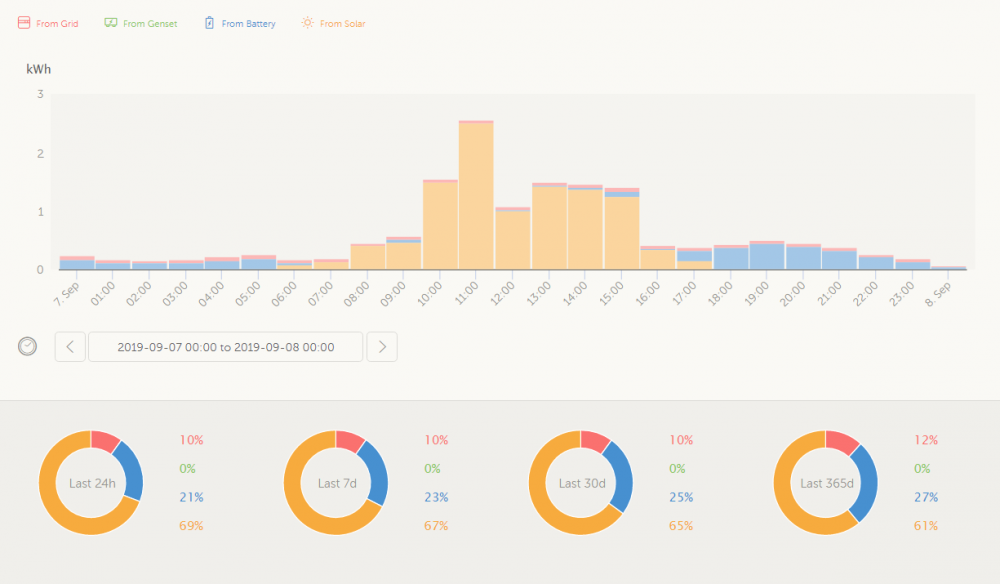This screenshot has height=584, width=1000.
Task: Select the Last 365d donut chart
Action: tap(826, 483)
